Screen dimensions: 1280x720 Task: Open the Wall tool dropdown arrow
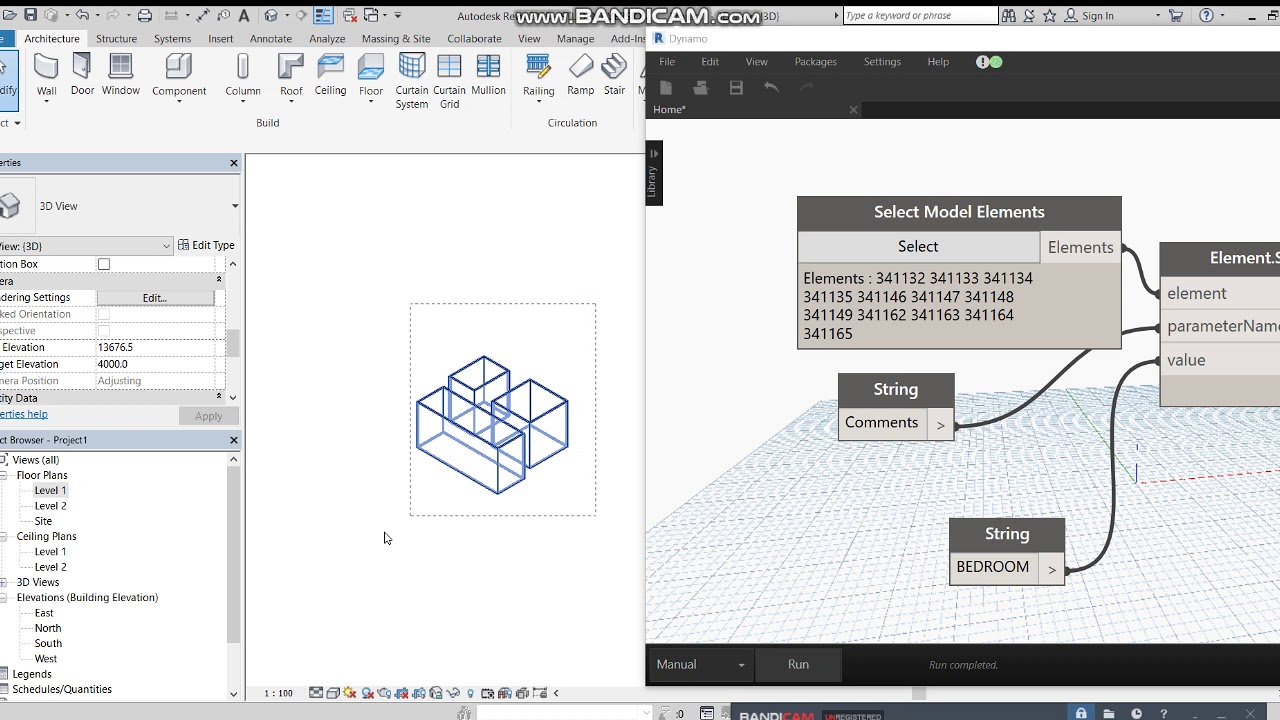tap(46, 102)
